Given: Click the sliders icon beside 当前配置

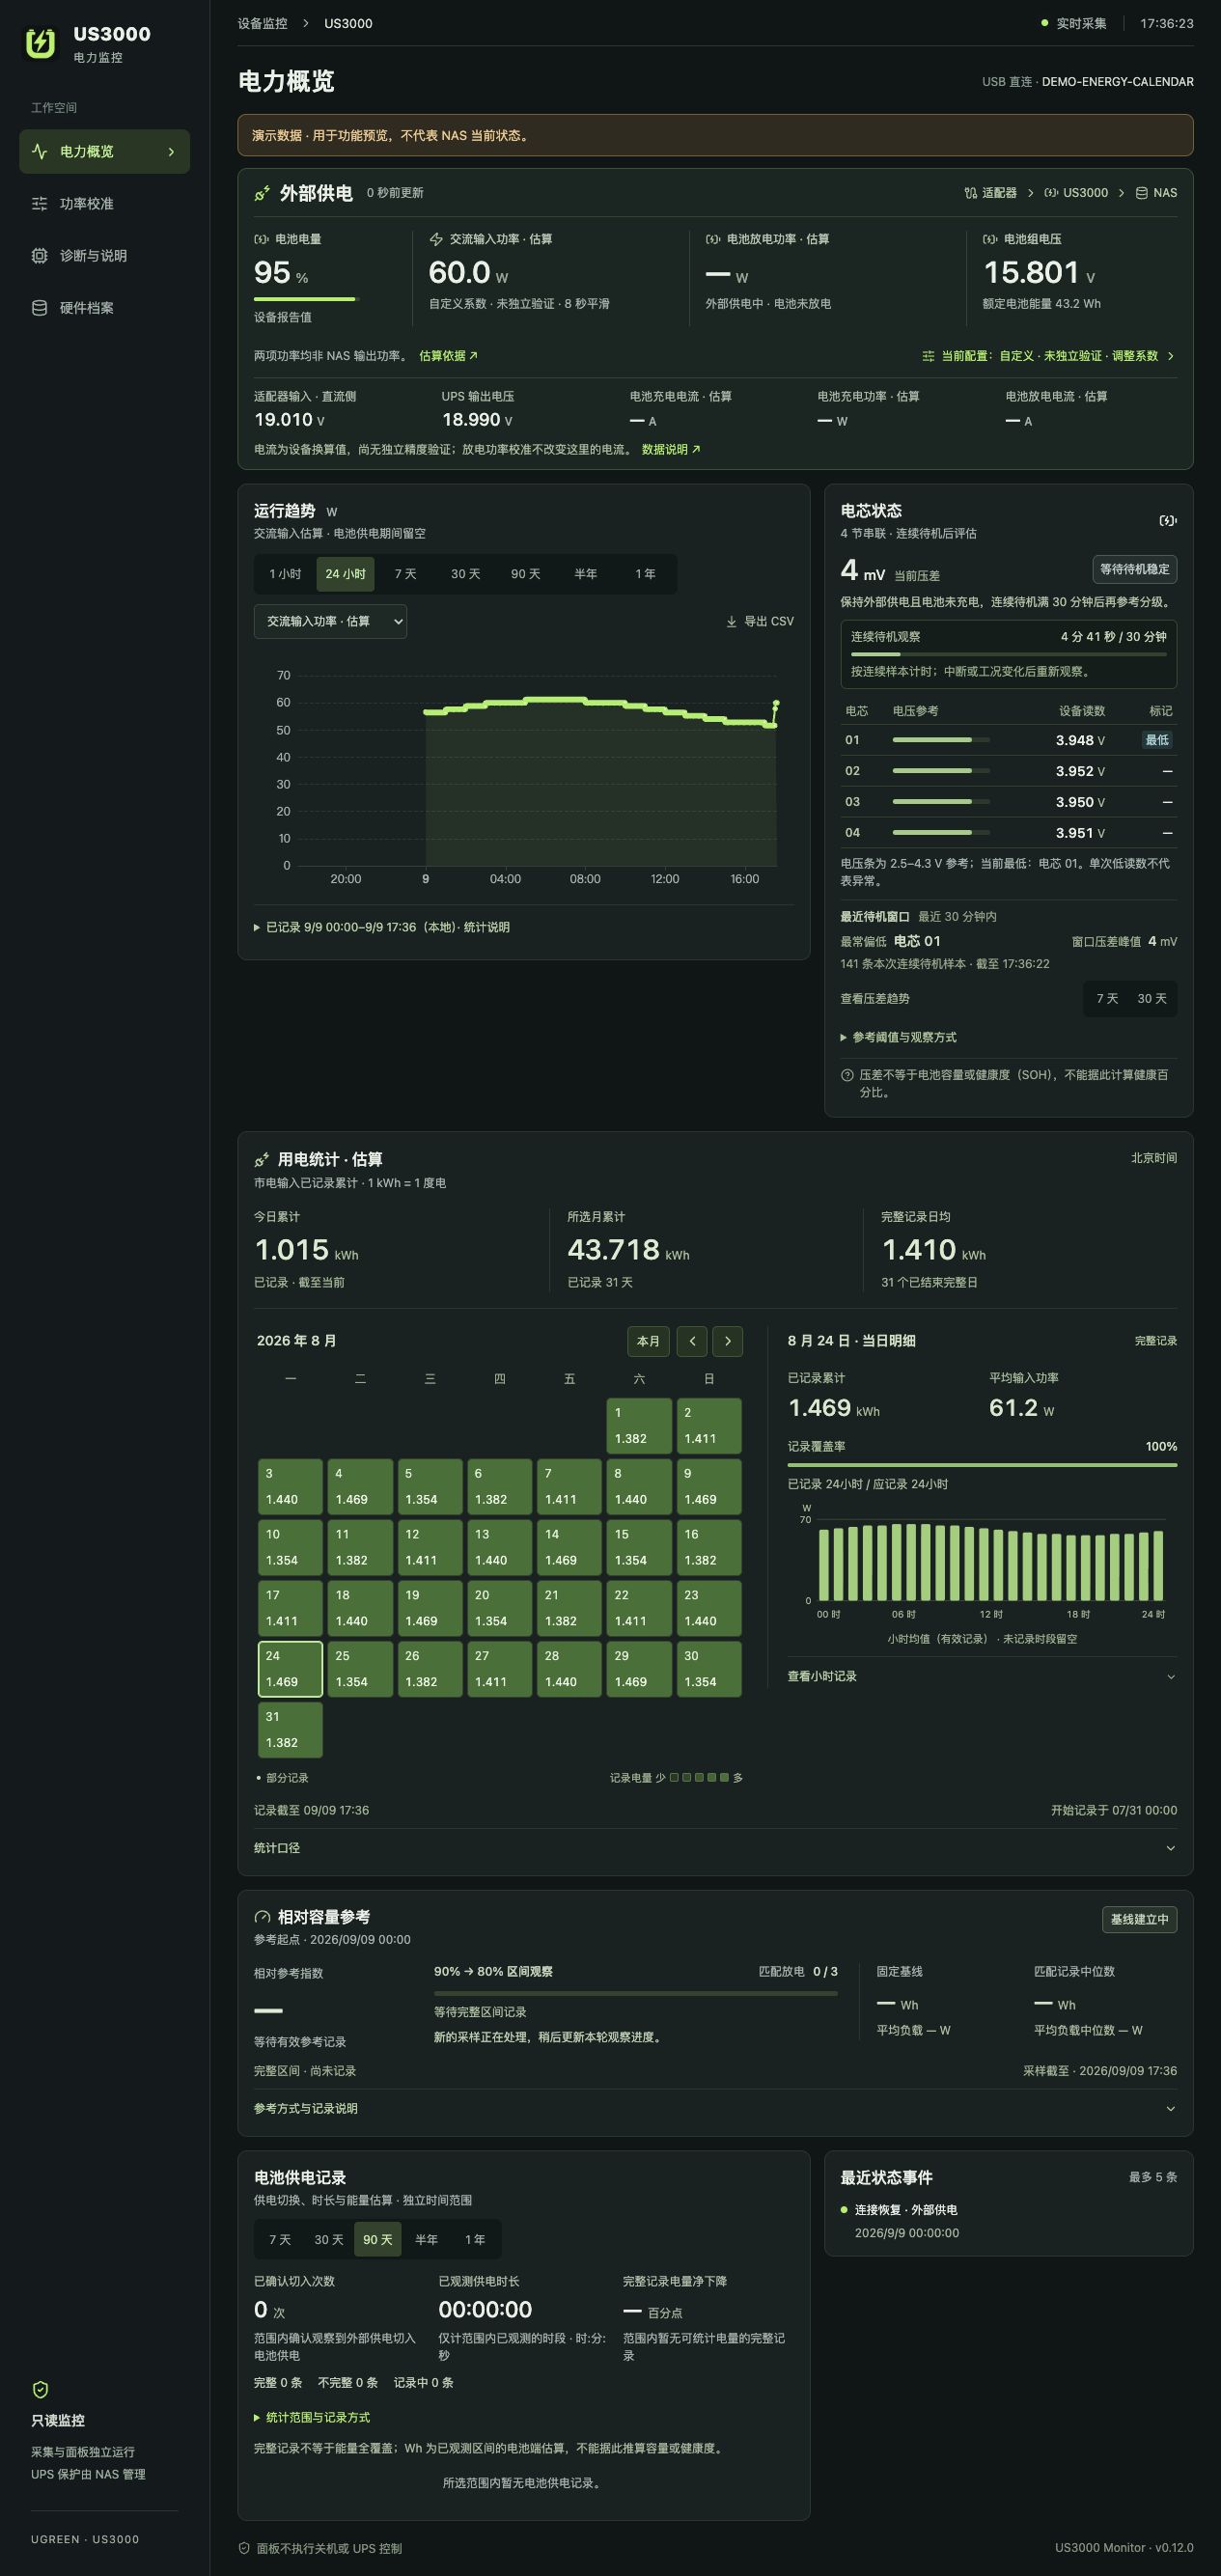Looking at the screenshot, I should [928, 356].
